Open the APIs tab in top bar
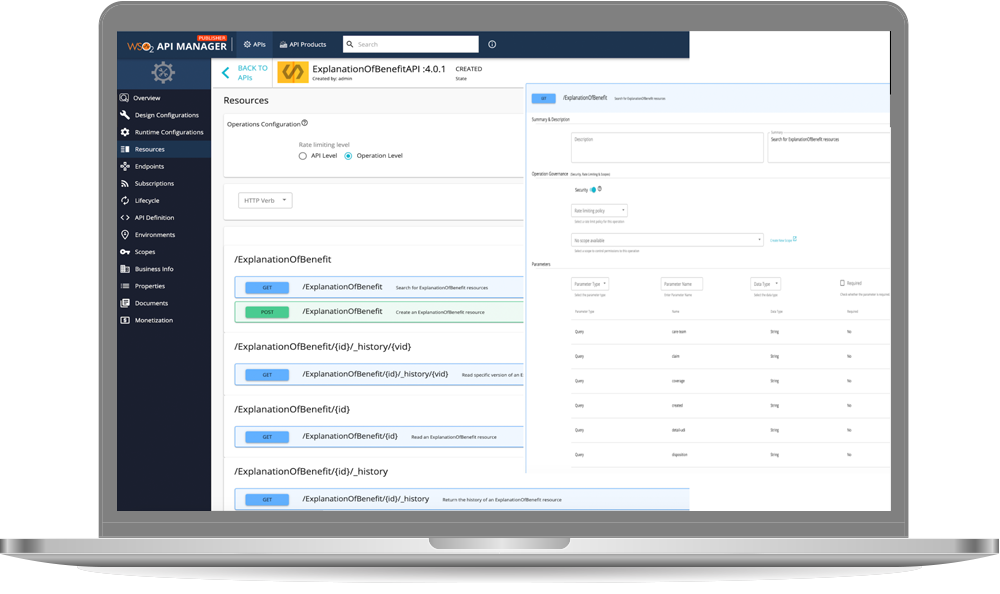This screenshot has height=594, width=1000. (x=254, y=45)
